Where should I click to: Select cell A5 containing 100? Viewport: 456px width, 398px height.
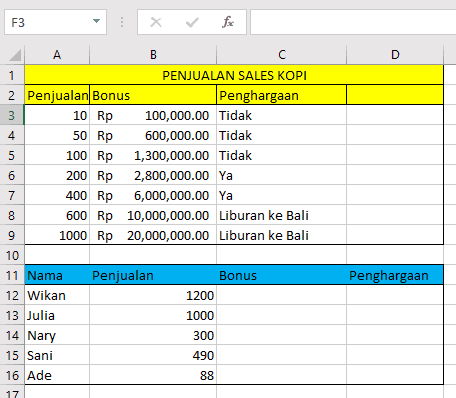[x=57, y=155]
